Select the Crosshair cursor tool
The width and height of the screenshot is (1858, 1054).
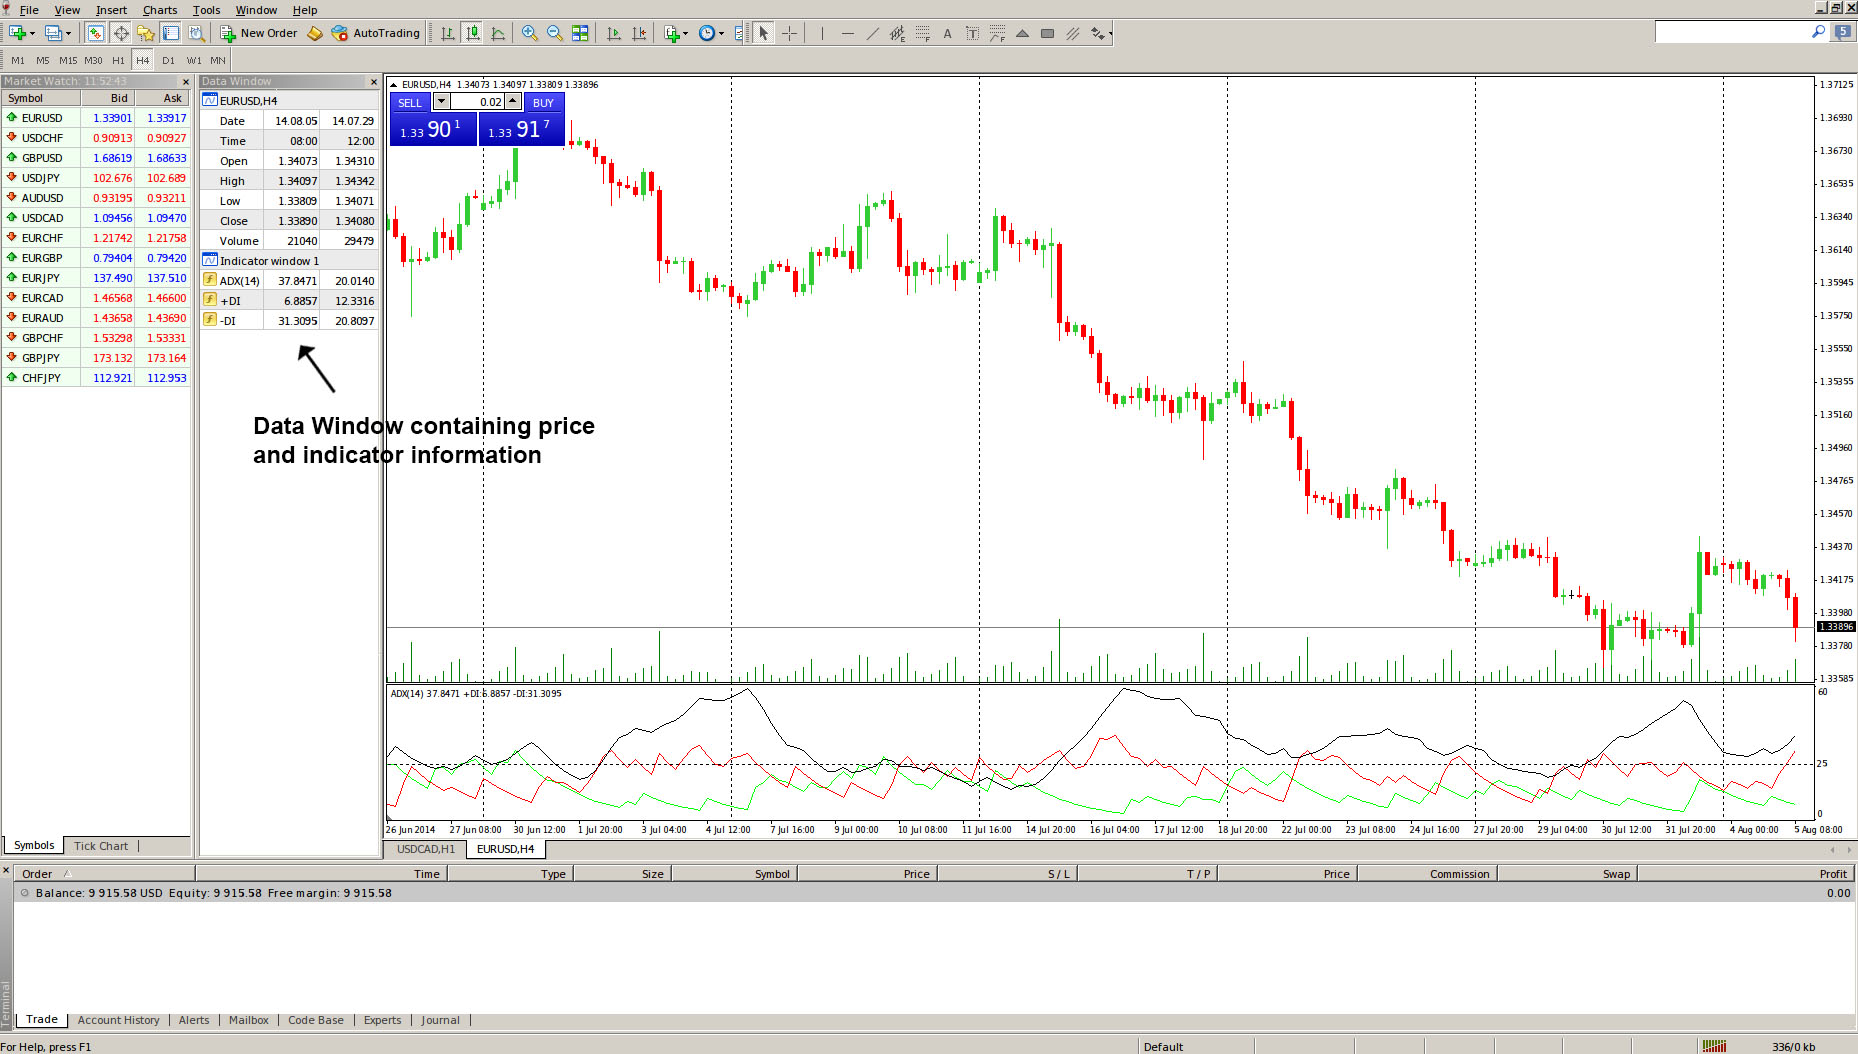point(789,33)
